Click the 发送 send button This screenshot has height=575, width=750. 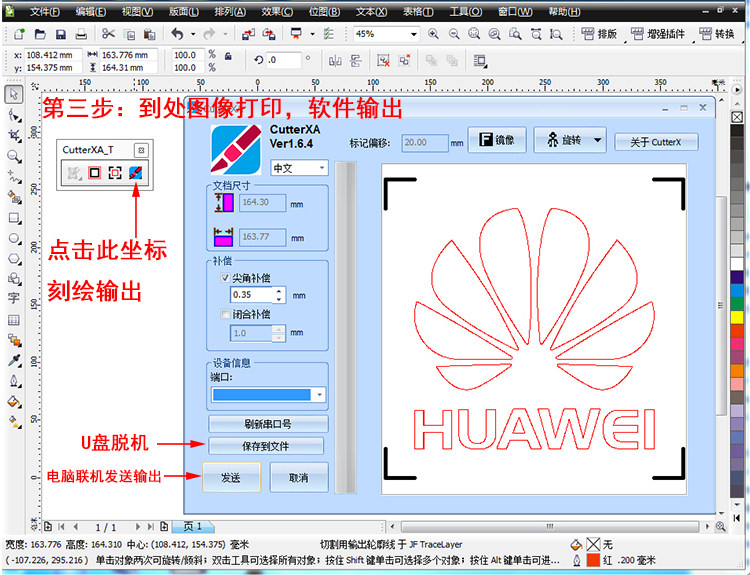click(x=232, y=477)
